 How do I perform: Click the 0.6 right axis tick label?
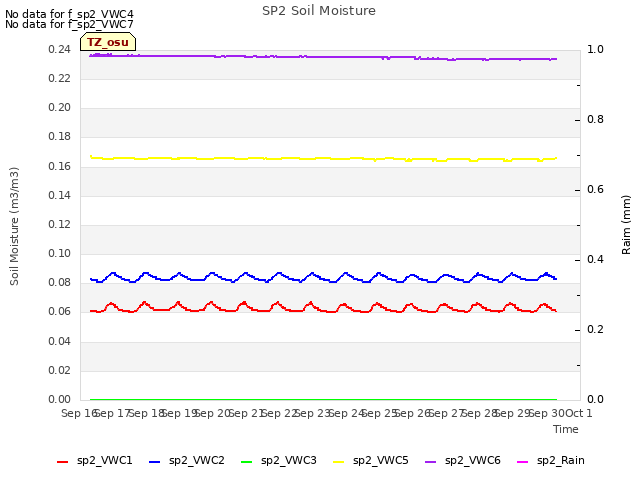[x=595, y=189]
